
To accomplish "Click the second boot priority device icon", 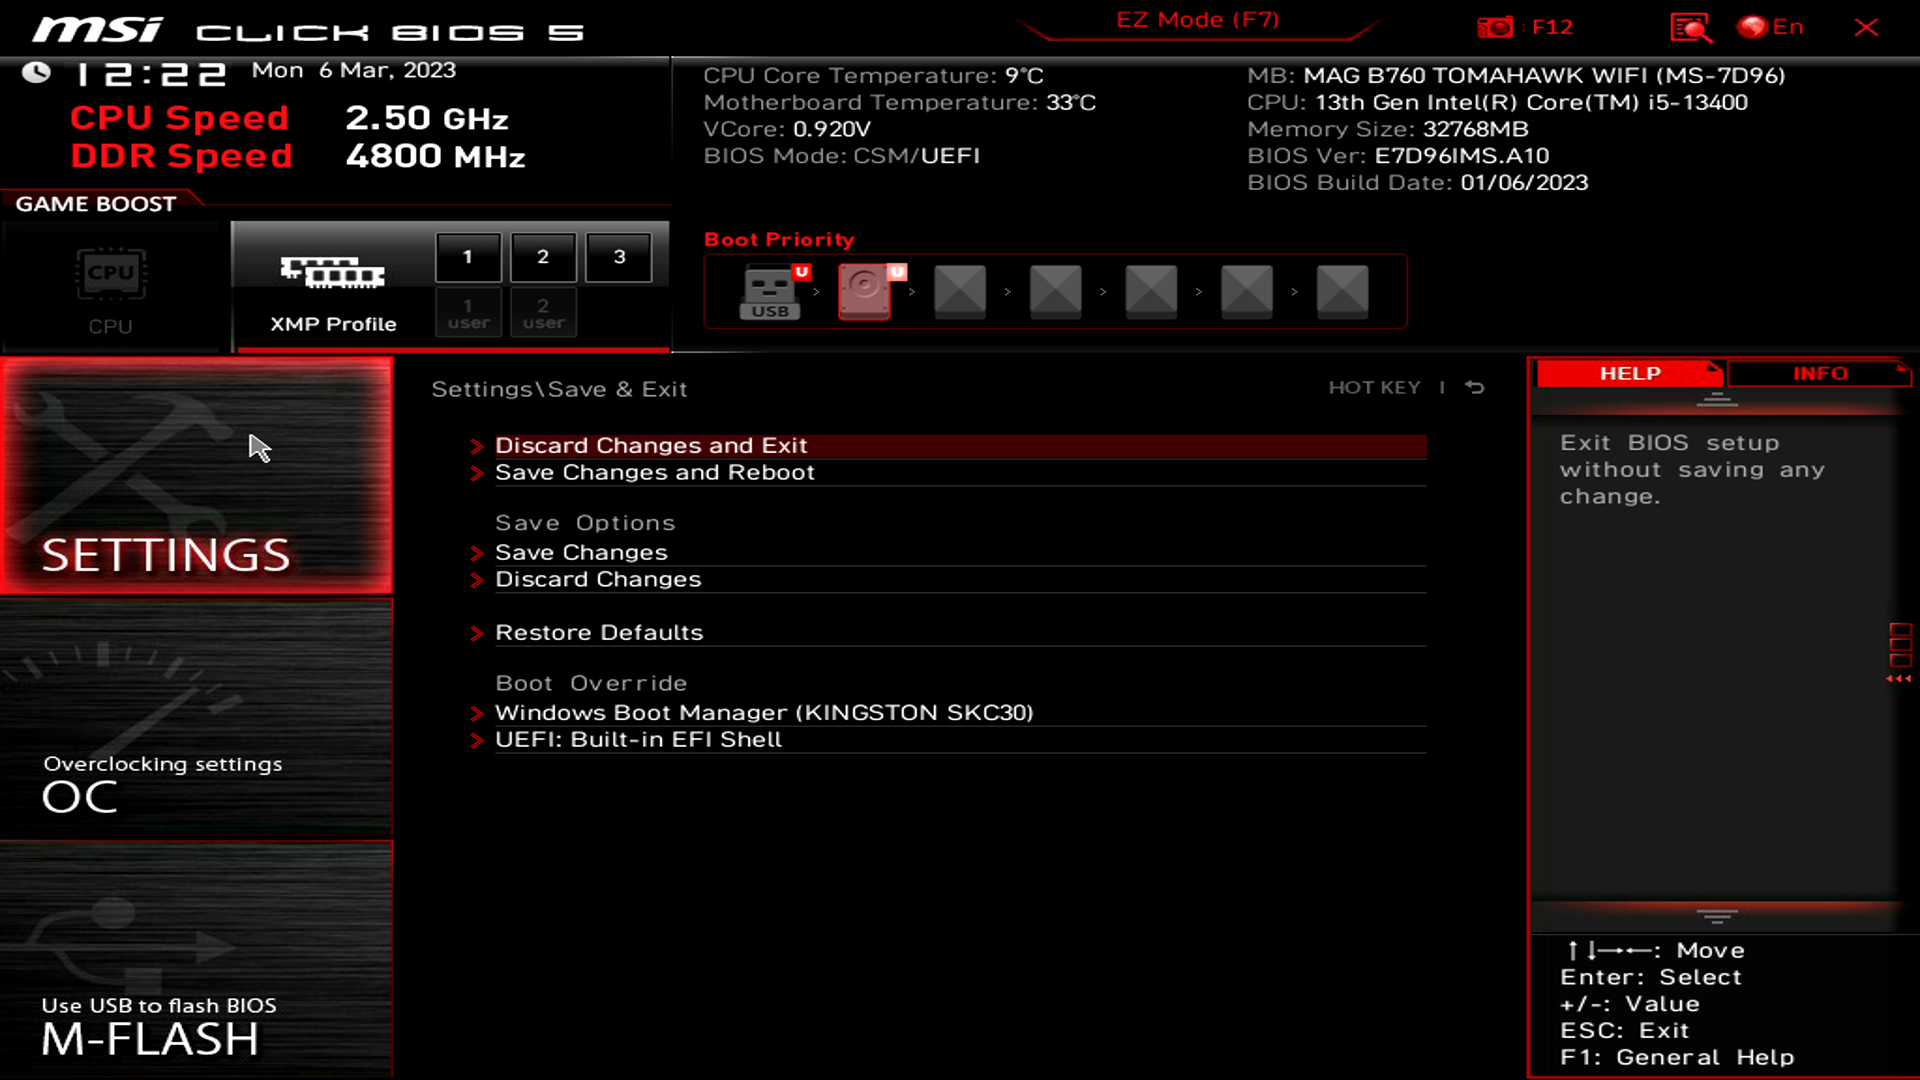I will pyautogui.click(x=865, y=289).
